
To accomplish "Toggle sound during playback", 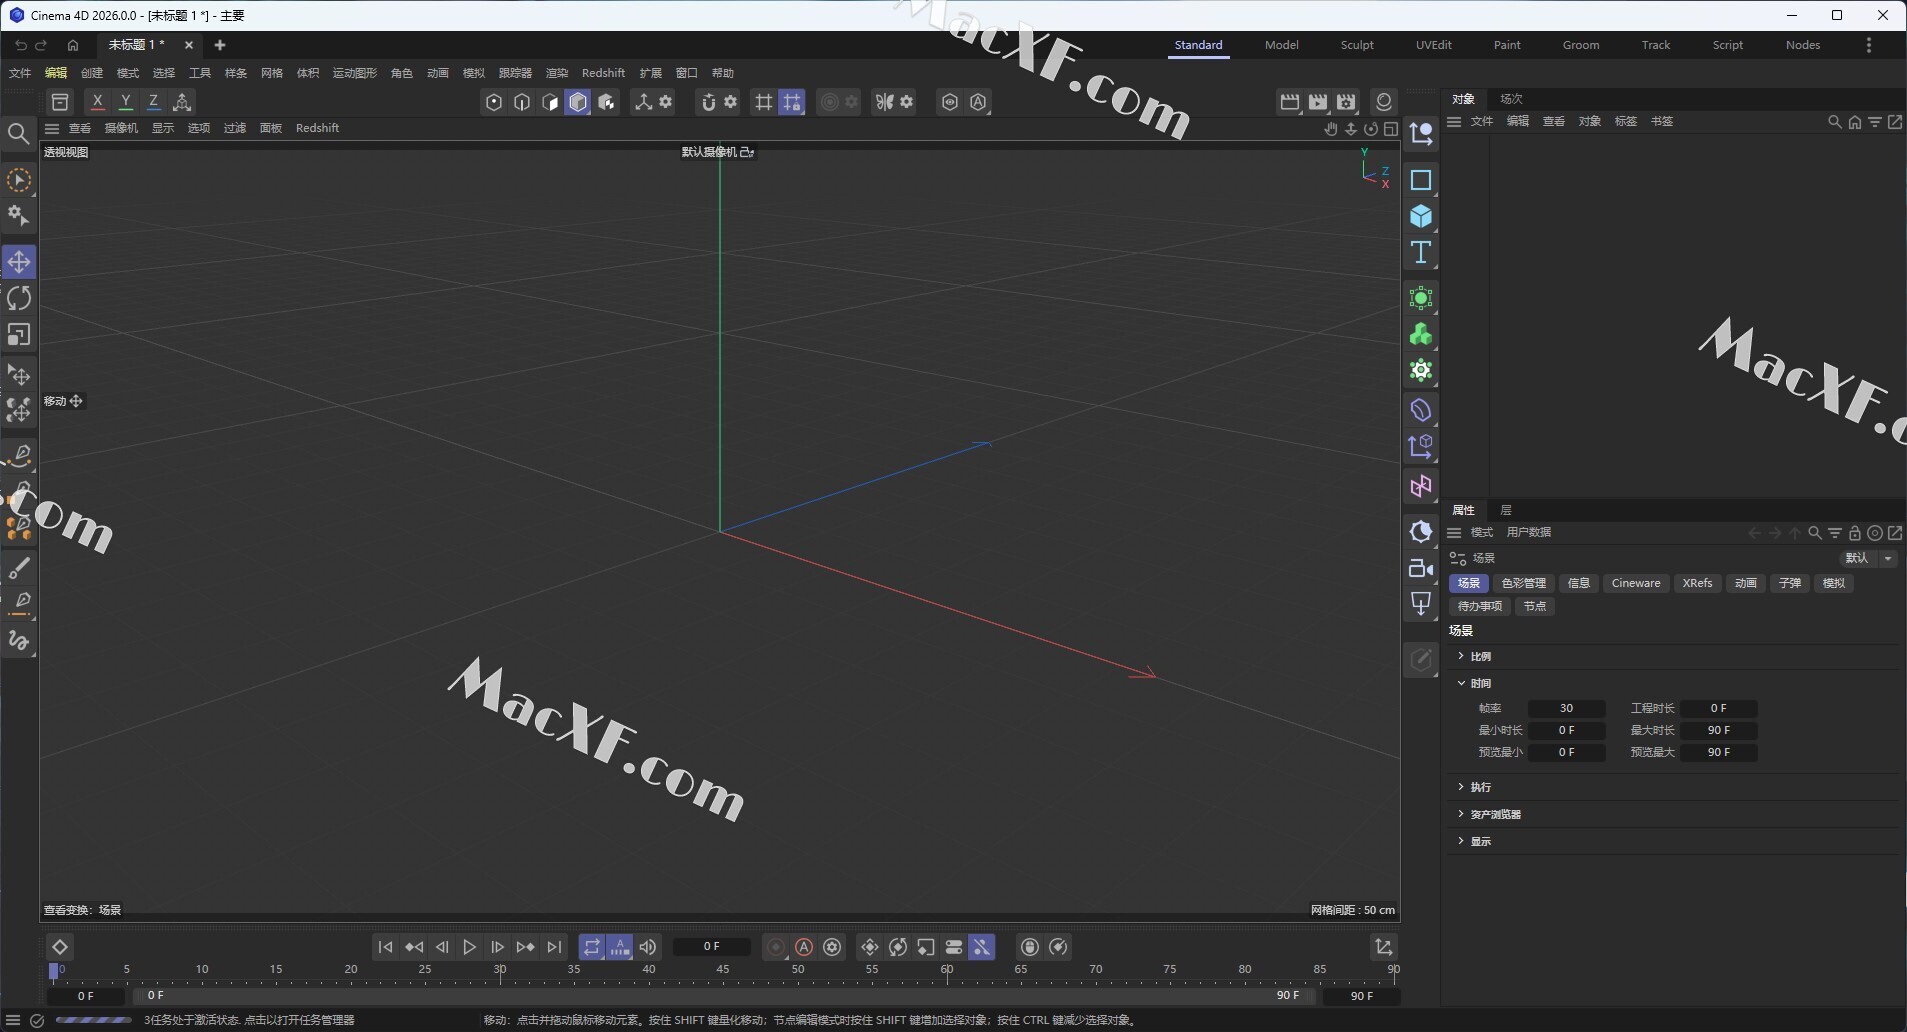I will pos(648,947).
